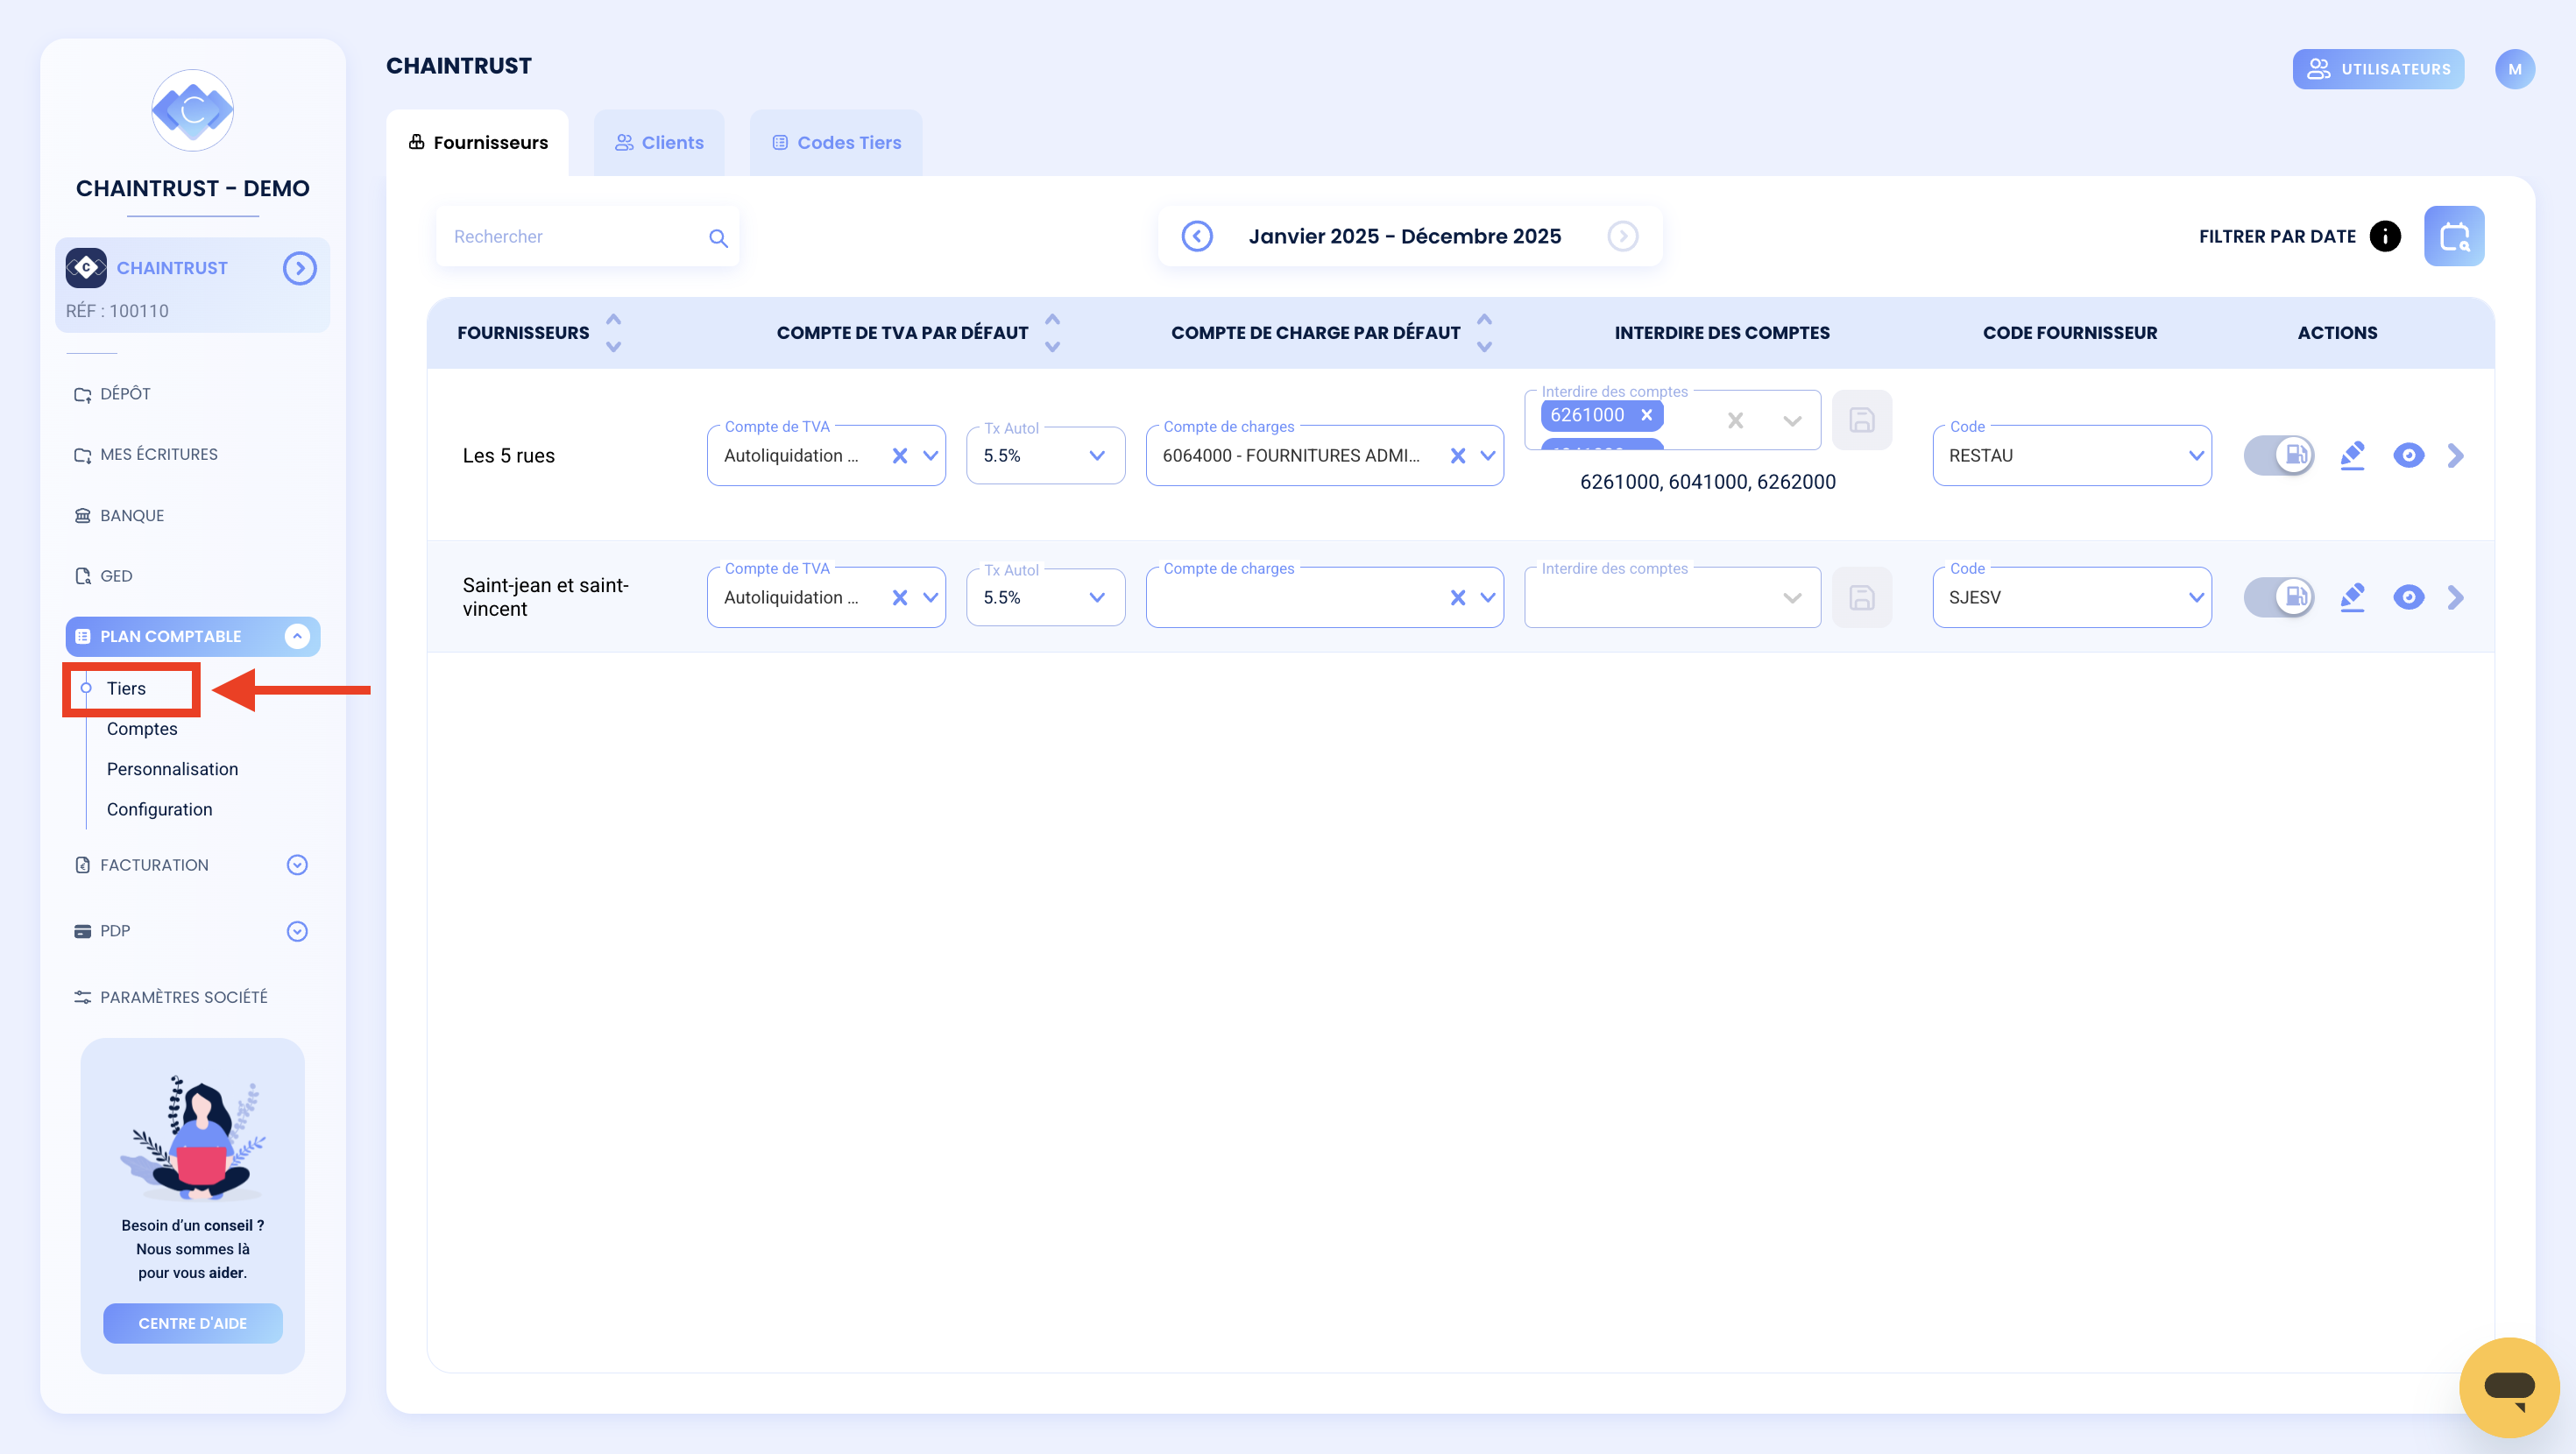Viewport: 2576px width, 1454px height.
Task: Sort by Fournisseurs column arrows
Action: [614, 333]
